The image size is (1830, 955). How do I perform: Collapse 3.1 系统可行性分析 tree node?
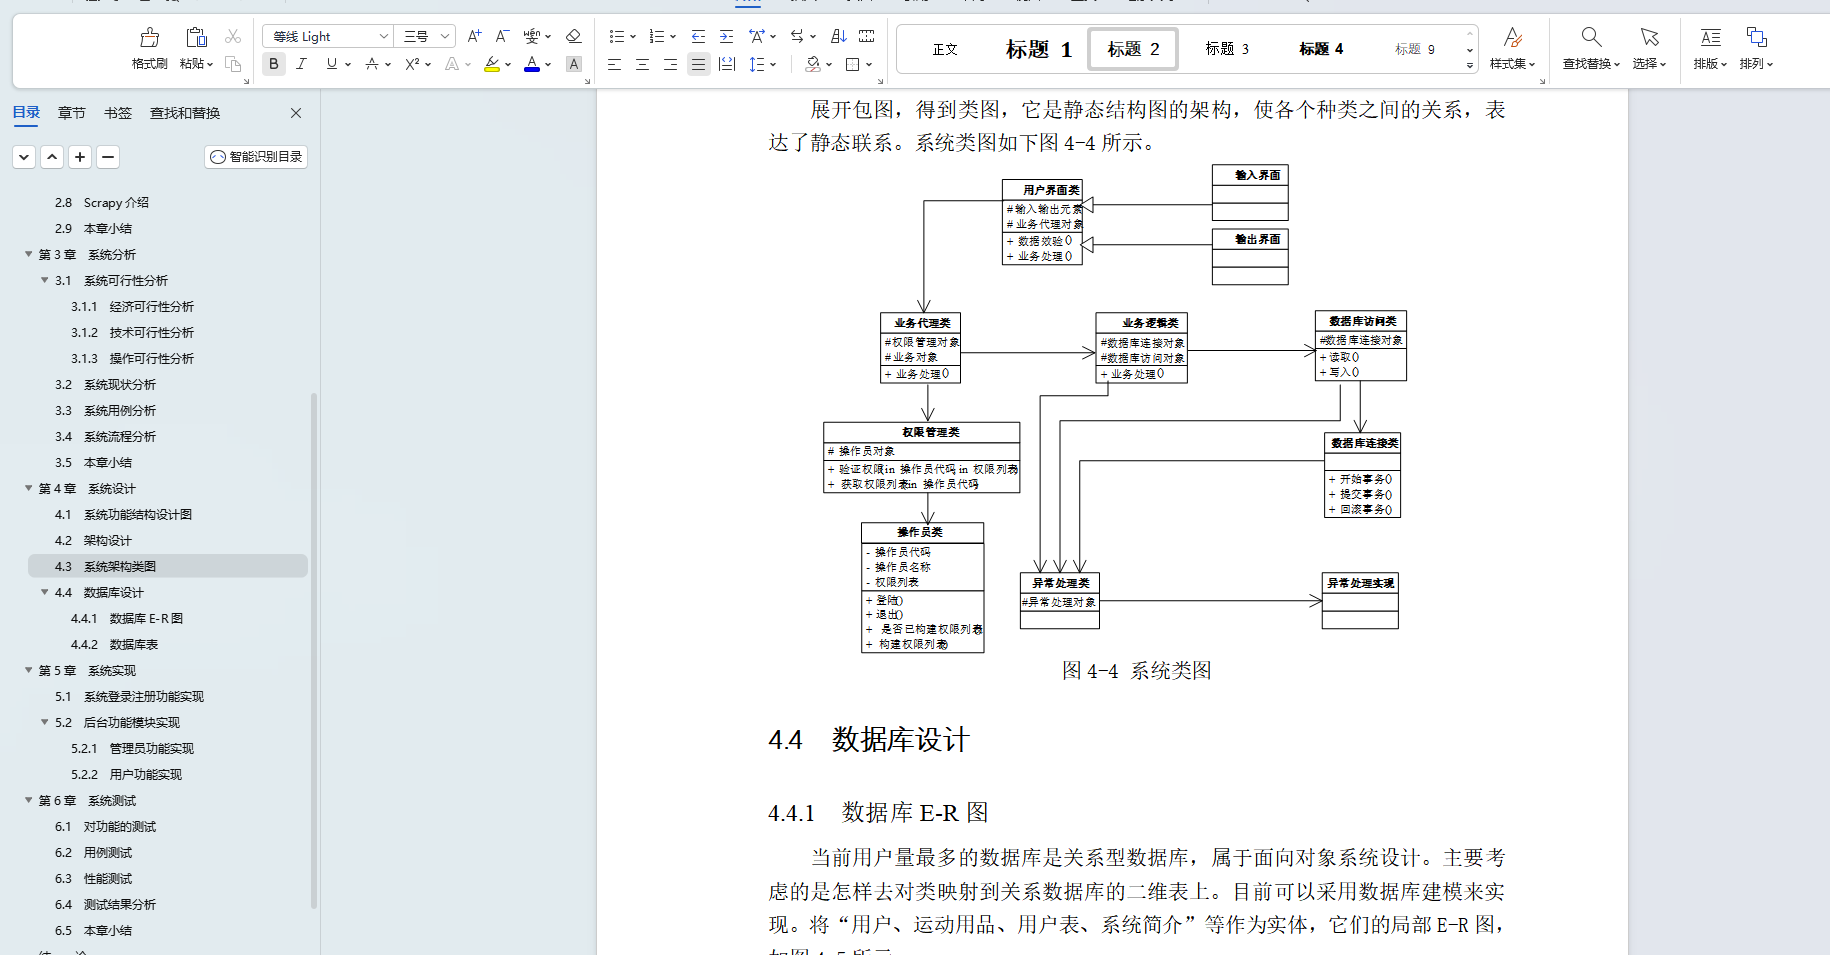(x=44, y=280)
